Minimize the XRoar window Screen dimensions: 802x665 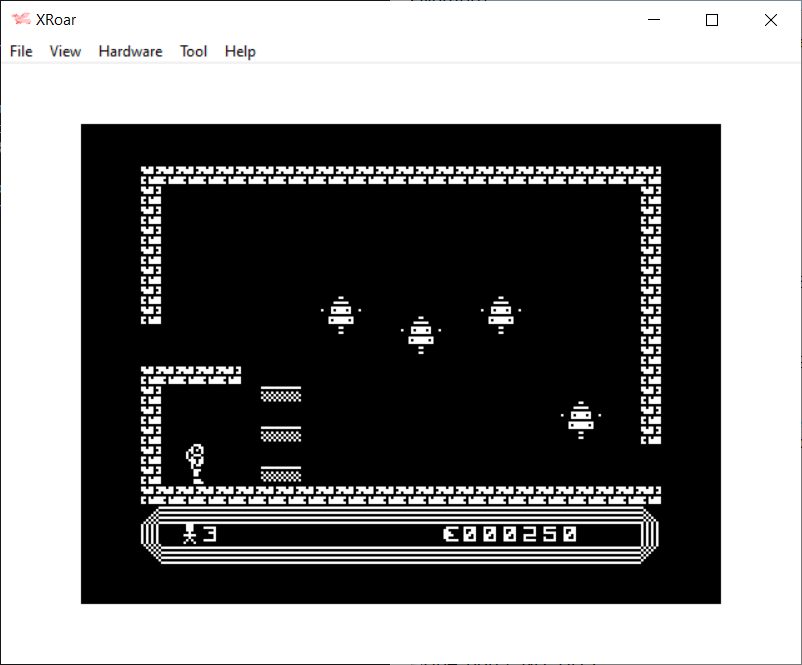654,20
